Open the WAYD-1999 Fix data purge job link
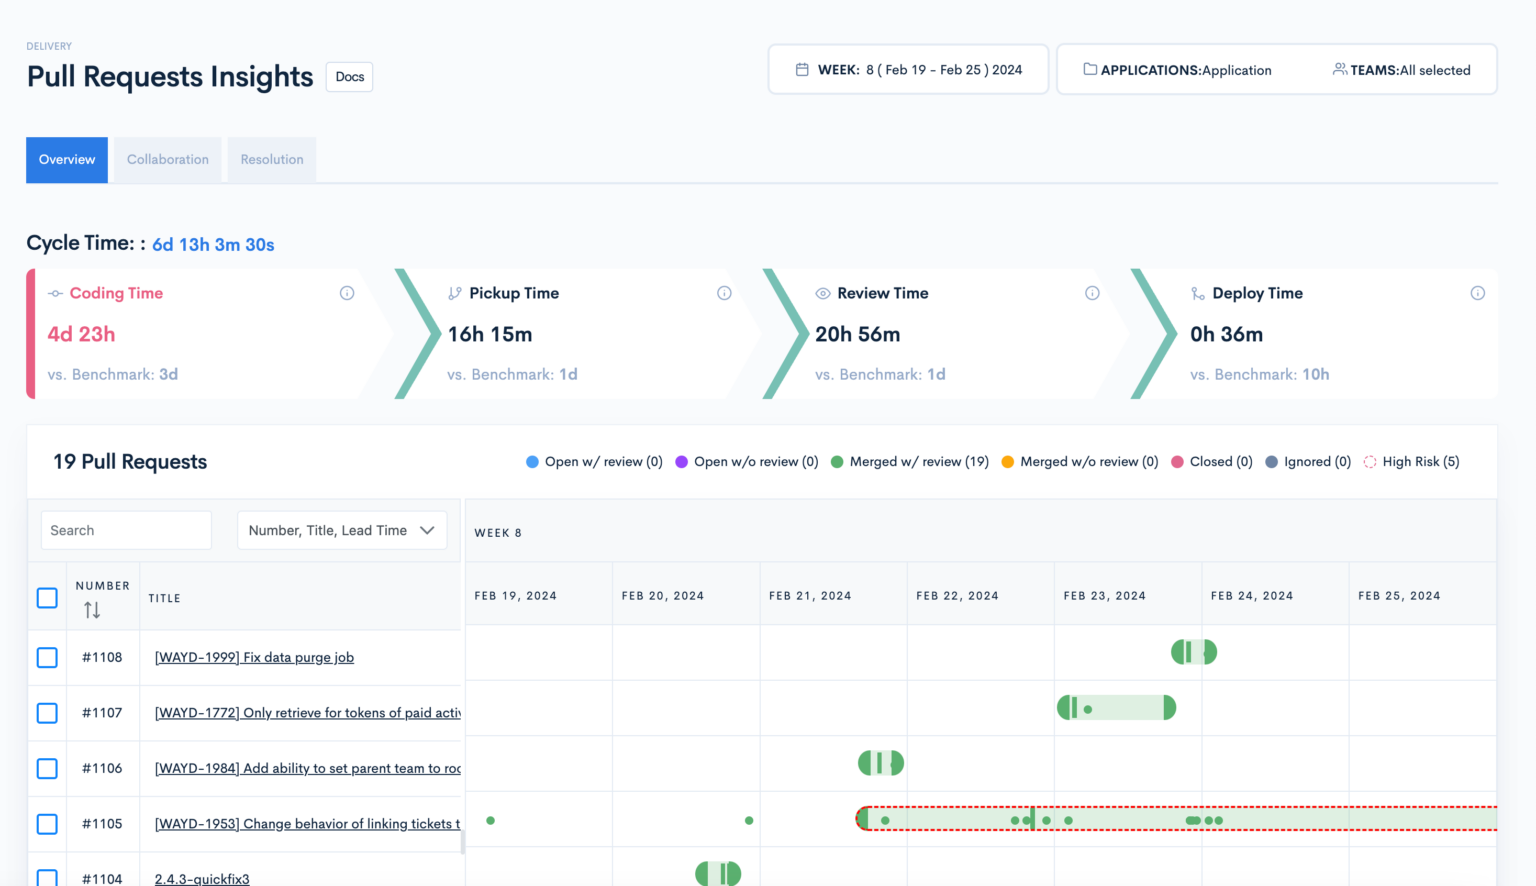The height and width of the screenshot is (886, 1536). [253, 657]
